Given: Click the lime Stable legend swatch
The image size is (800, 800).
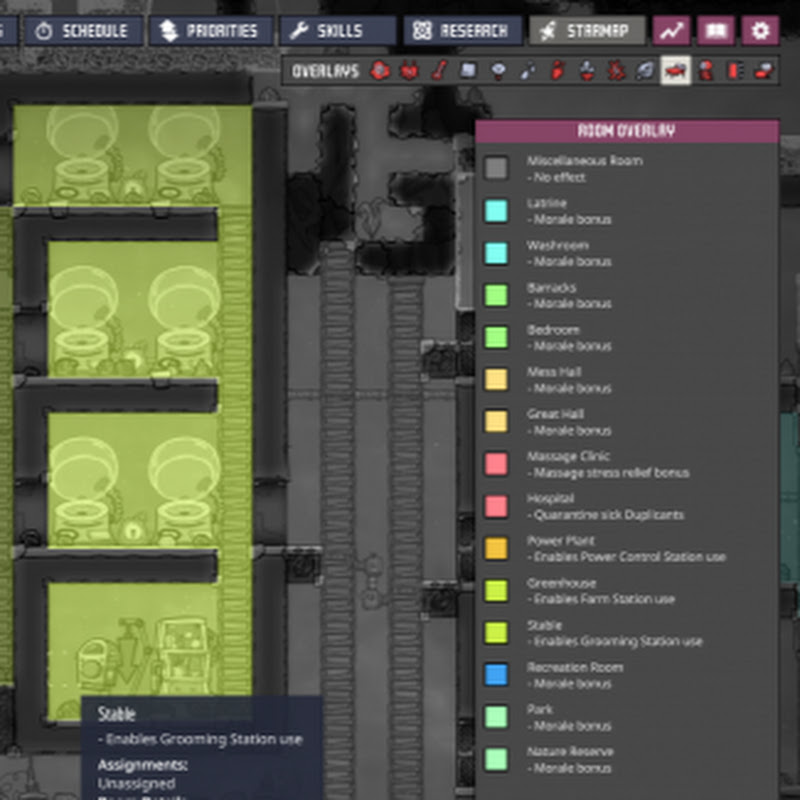Looking at the screenshot, I should click(x=496, y=633).
